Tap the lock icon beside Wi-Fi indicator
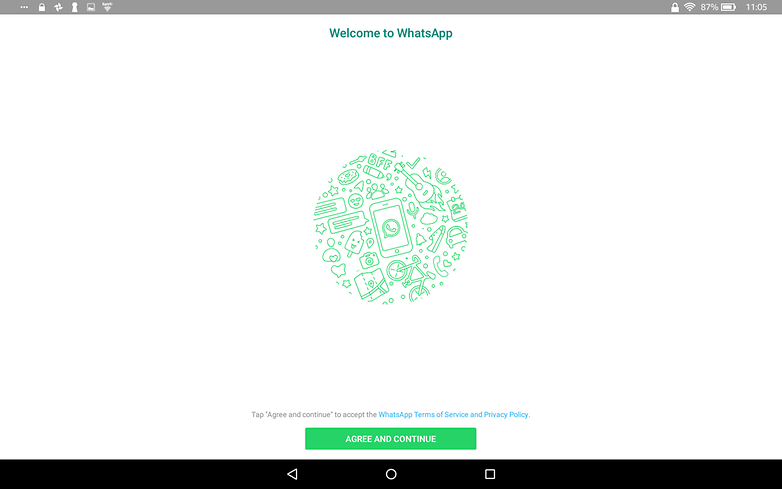 click(675, 7)
